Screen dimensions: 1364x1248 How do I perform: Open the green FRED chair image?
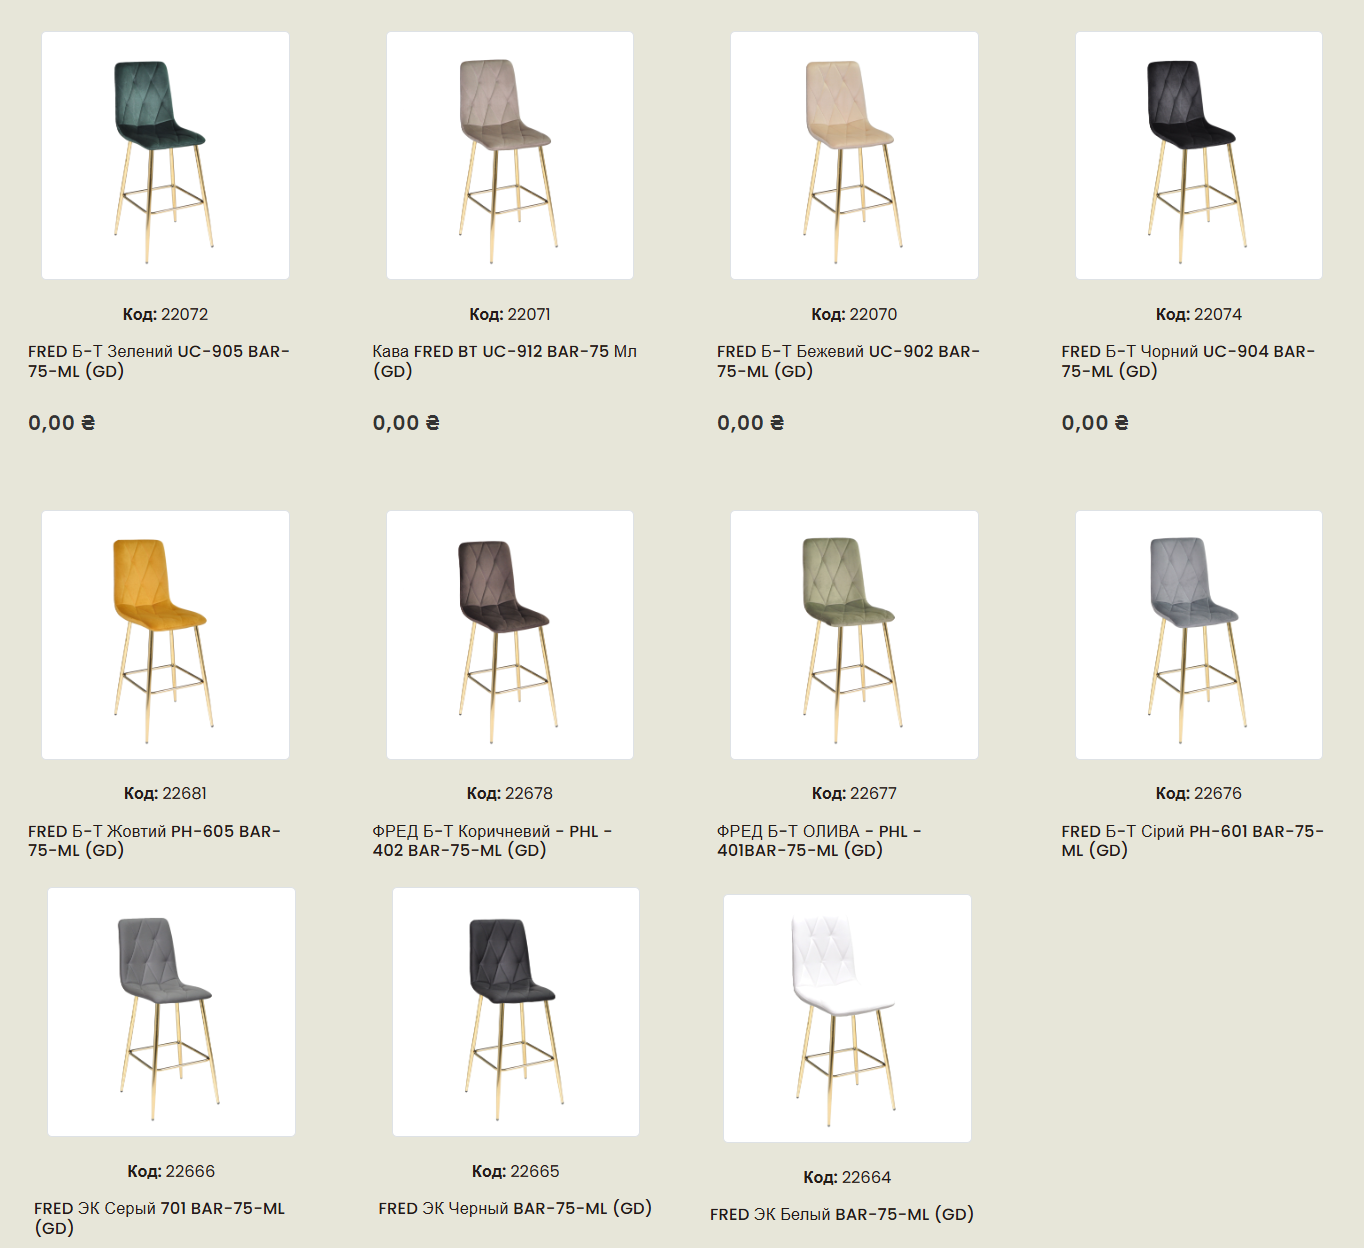165,155
